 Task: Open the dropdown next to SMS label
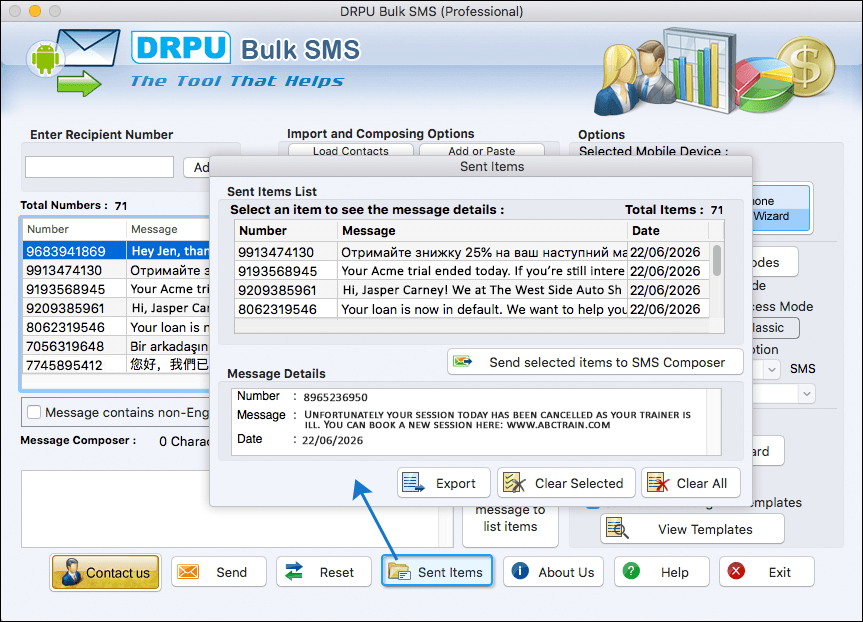coord(772,369)
